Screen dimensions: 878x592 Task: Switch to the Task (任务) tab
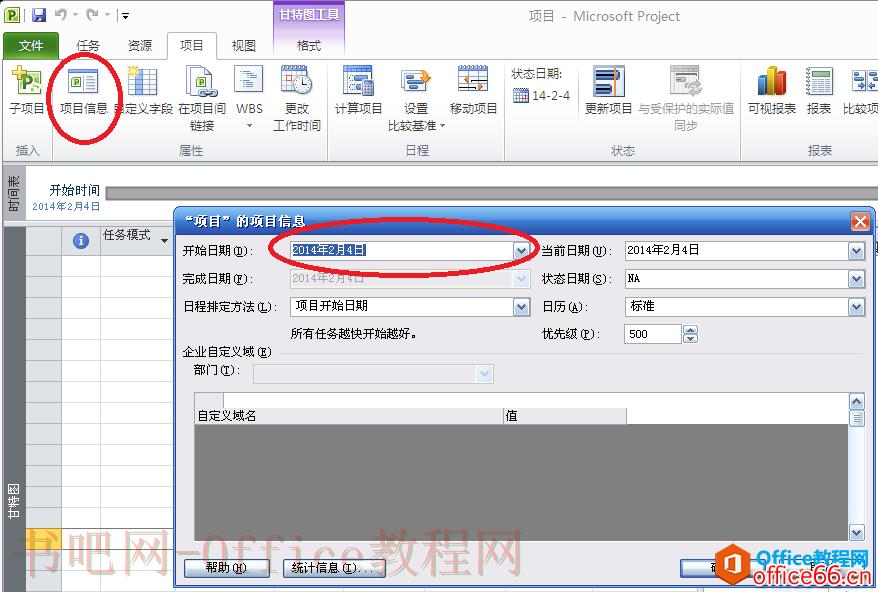tap(87, 45)
